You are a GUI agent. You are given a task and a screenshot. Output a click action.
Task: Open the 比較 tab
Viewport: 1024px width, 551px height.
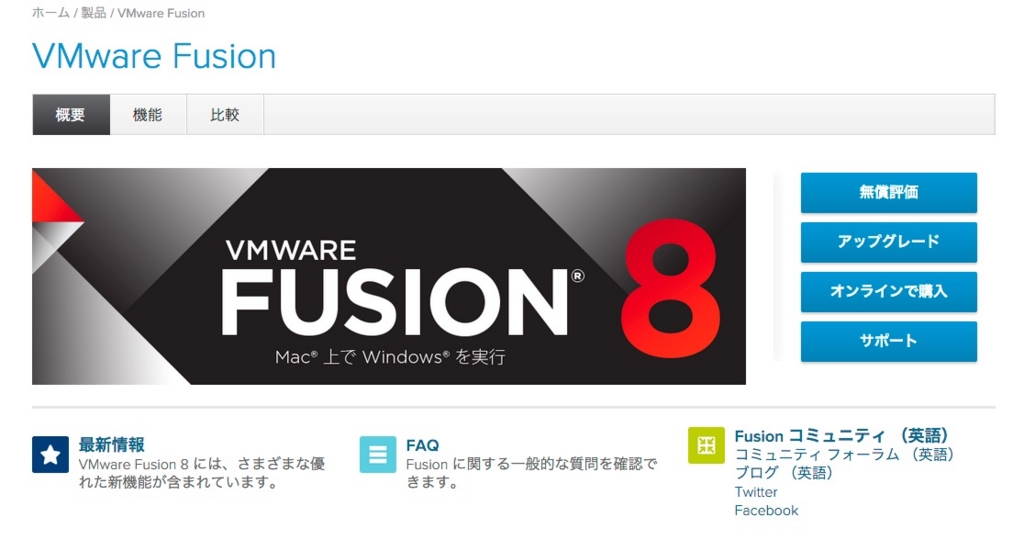click(x=225, y=115)
